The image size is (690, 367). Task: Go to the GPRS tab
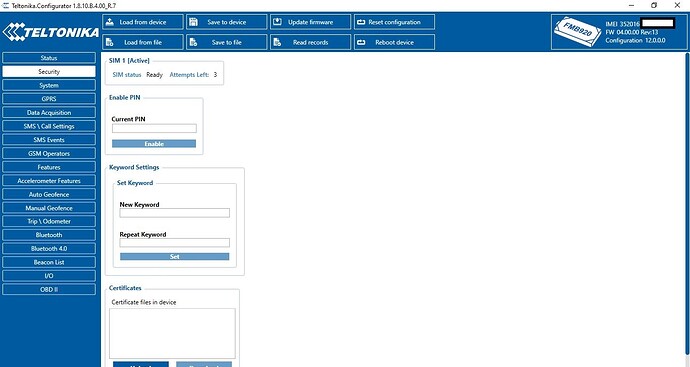(x=49, y=99)
